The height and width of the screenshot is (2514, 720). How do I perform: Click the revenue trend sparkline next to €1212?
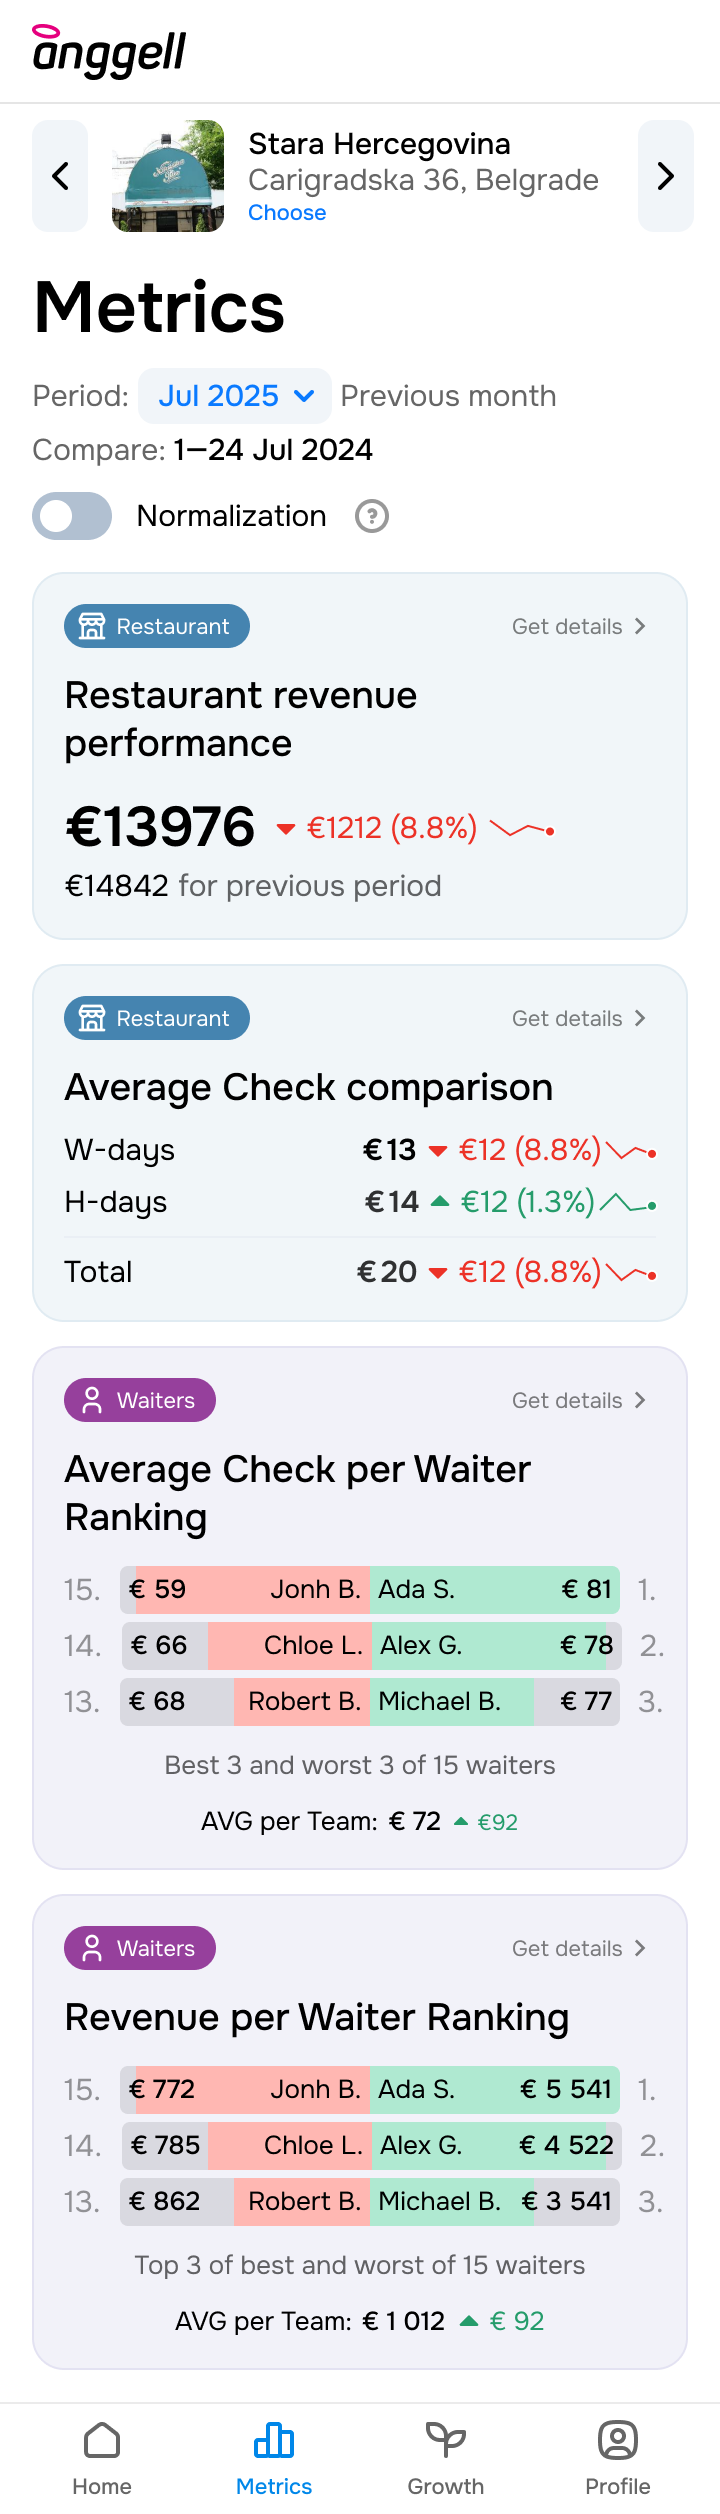coord(523,829)
